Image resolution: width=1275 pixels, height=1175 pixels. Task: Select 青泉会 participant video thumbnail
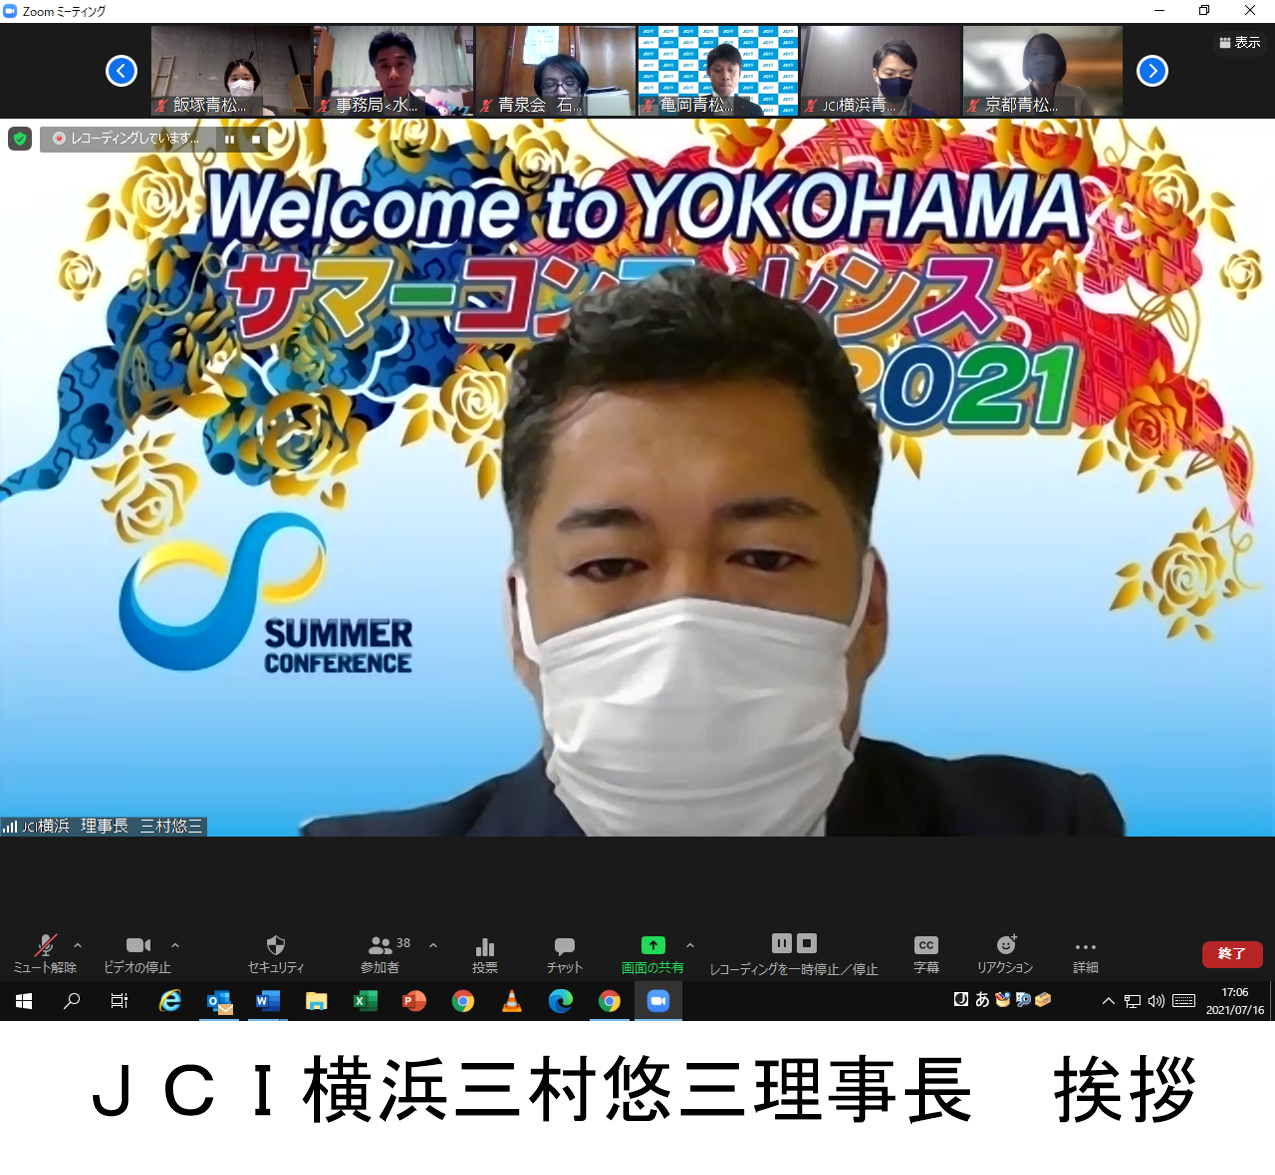pos(556,71)
